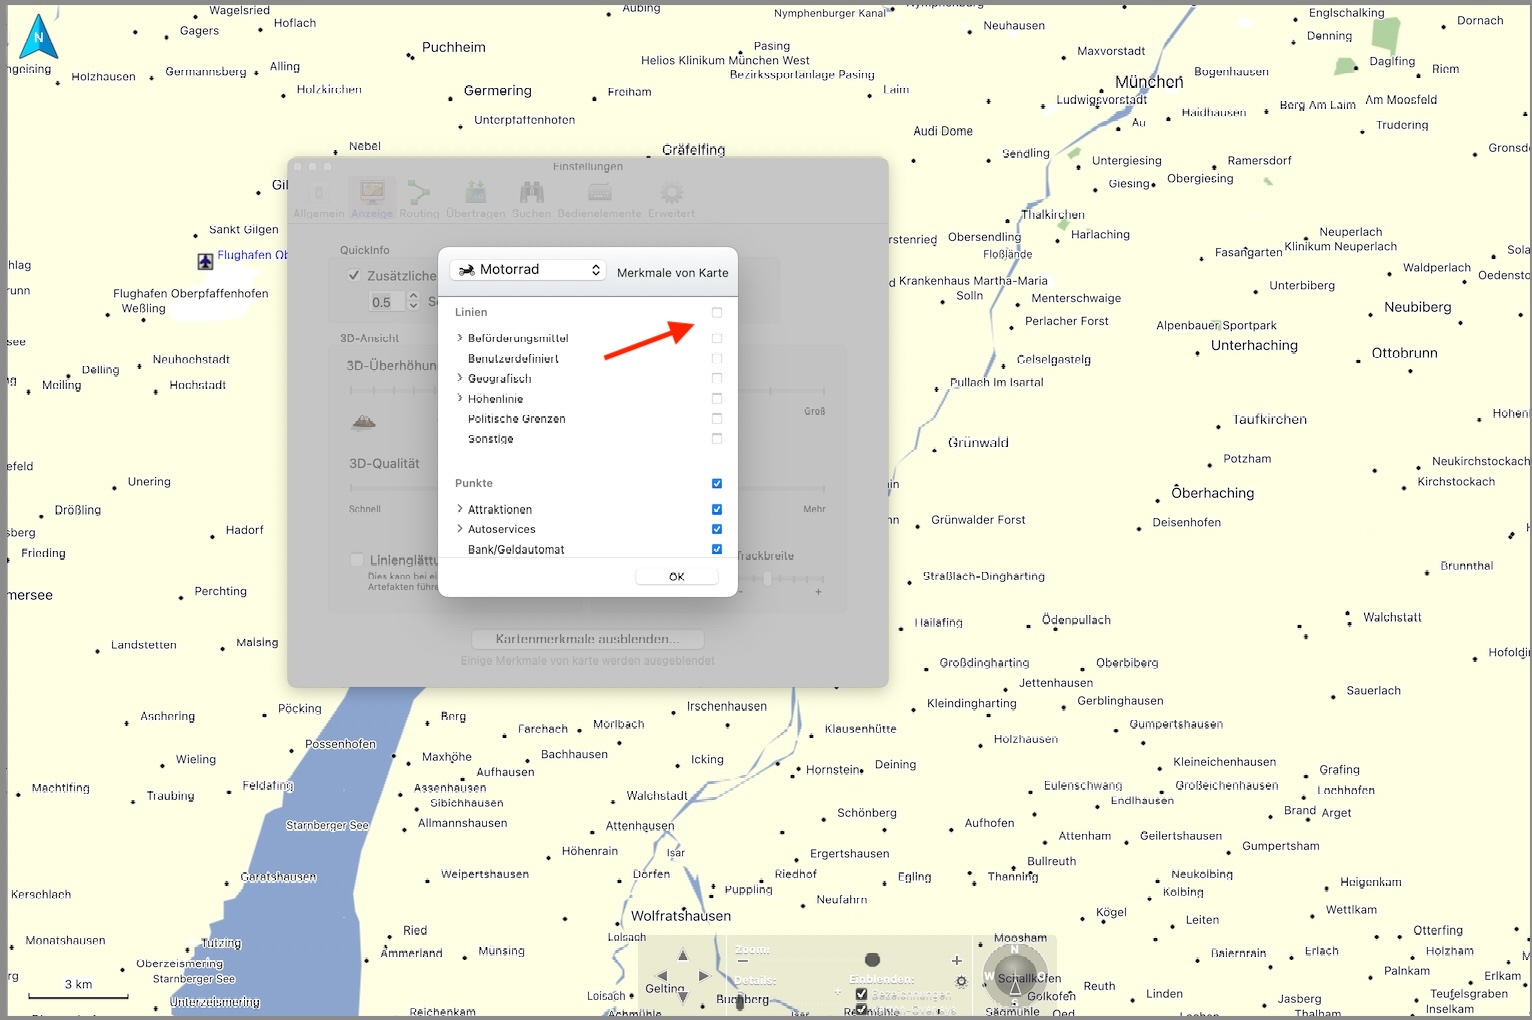This screenshot has width=1532, height=1020.
Task: Expand the Attraktionen tree row
Action: click(x=460, y=509)
